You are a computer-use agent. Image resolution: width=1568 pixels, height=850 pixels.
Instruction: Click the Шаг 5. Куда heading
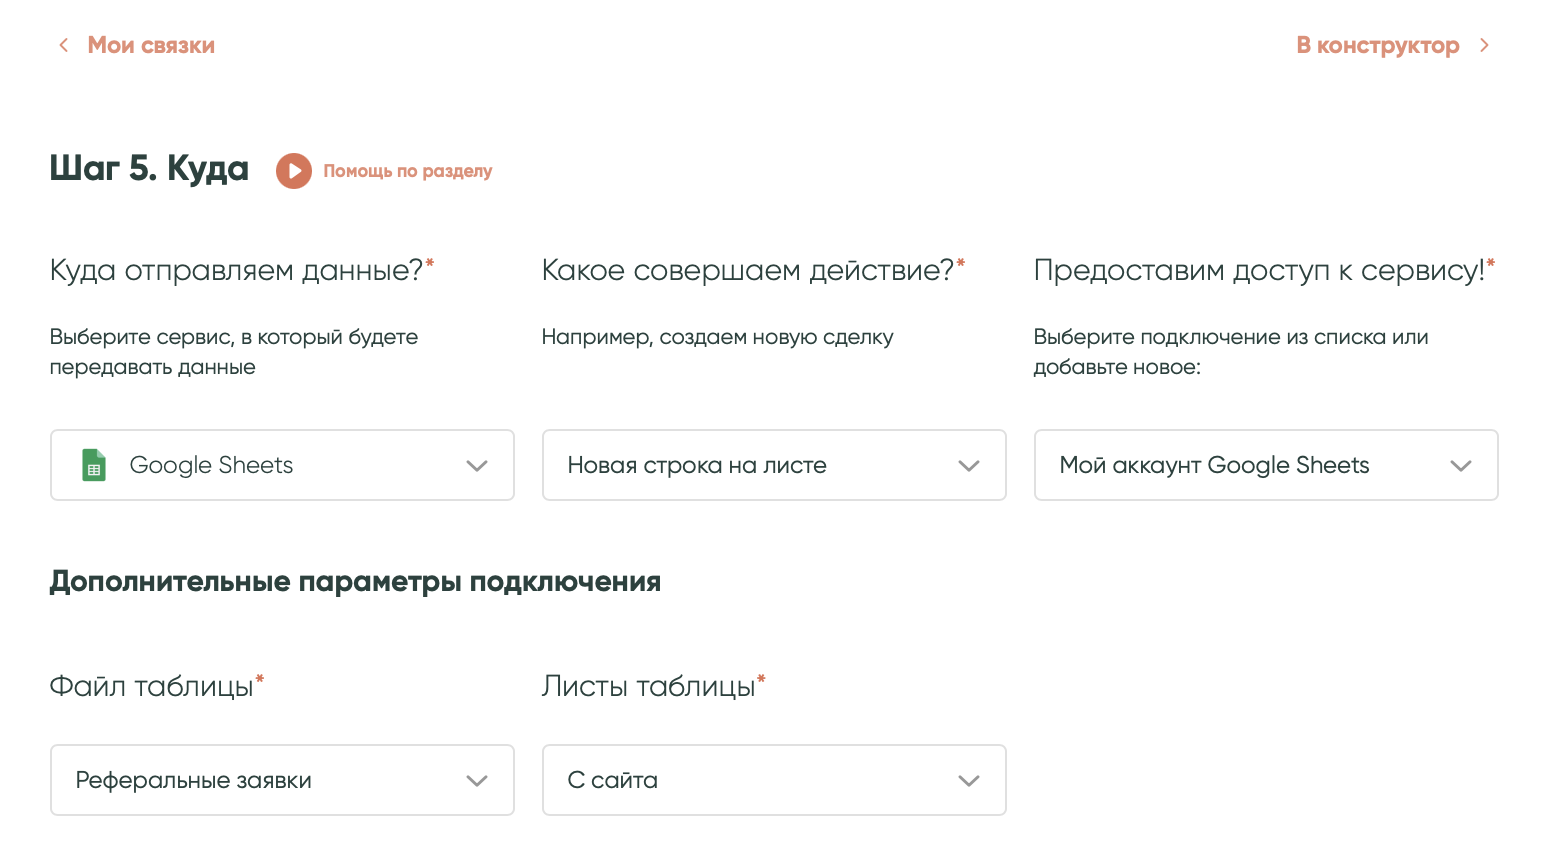click(149, 168)
